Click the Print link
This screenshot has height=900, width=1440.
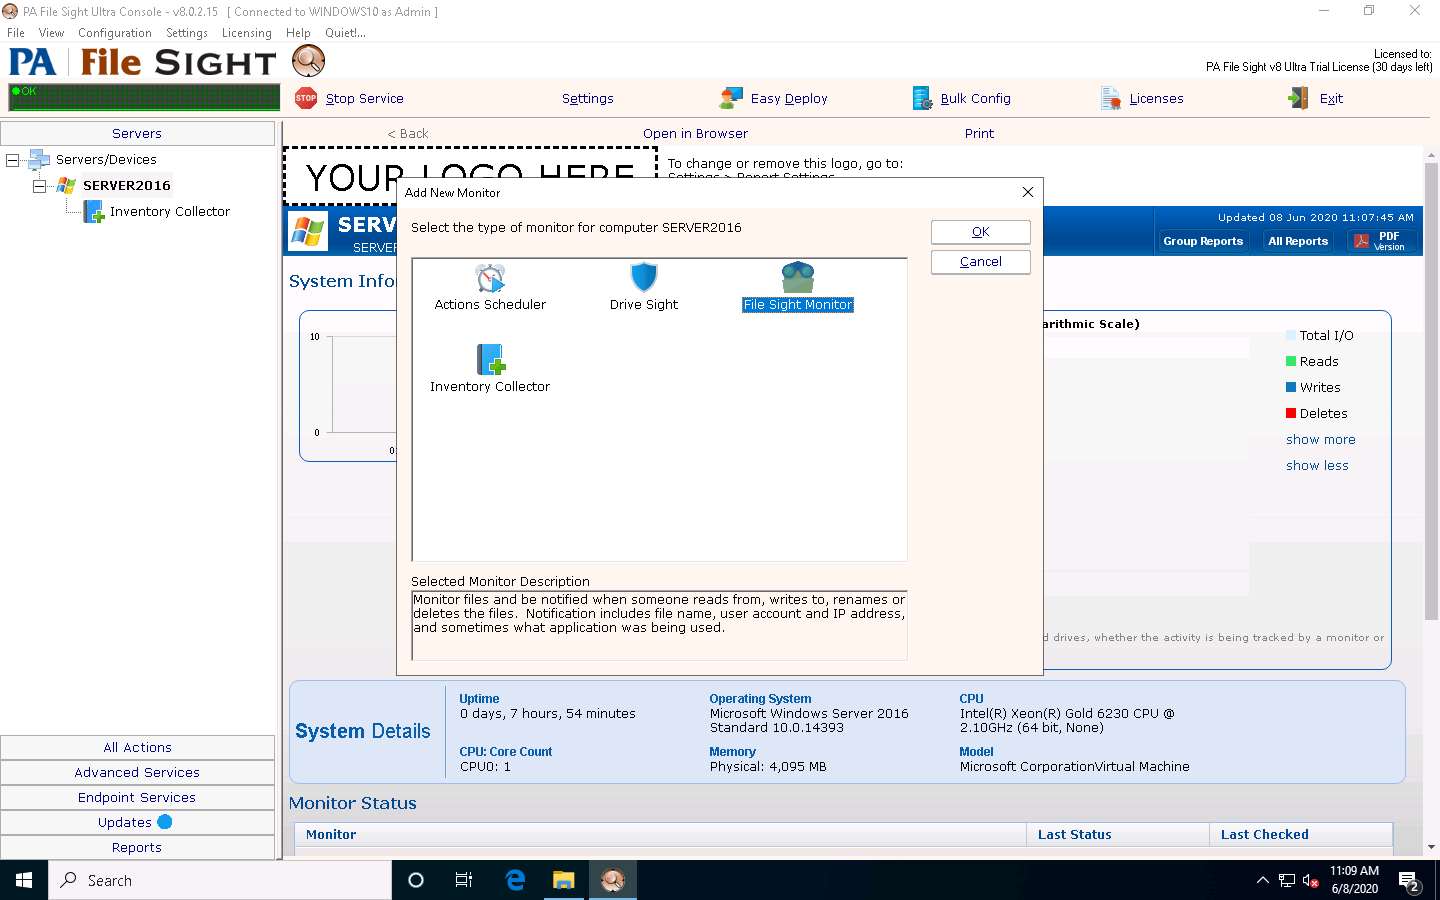click(x=979, y=133)
